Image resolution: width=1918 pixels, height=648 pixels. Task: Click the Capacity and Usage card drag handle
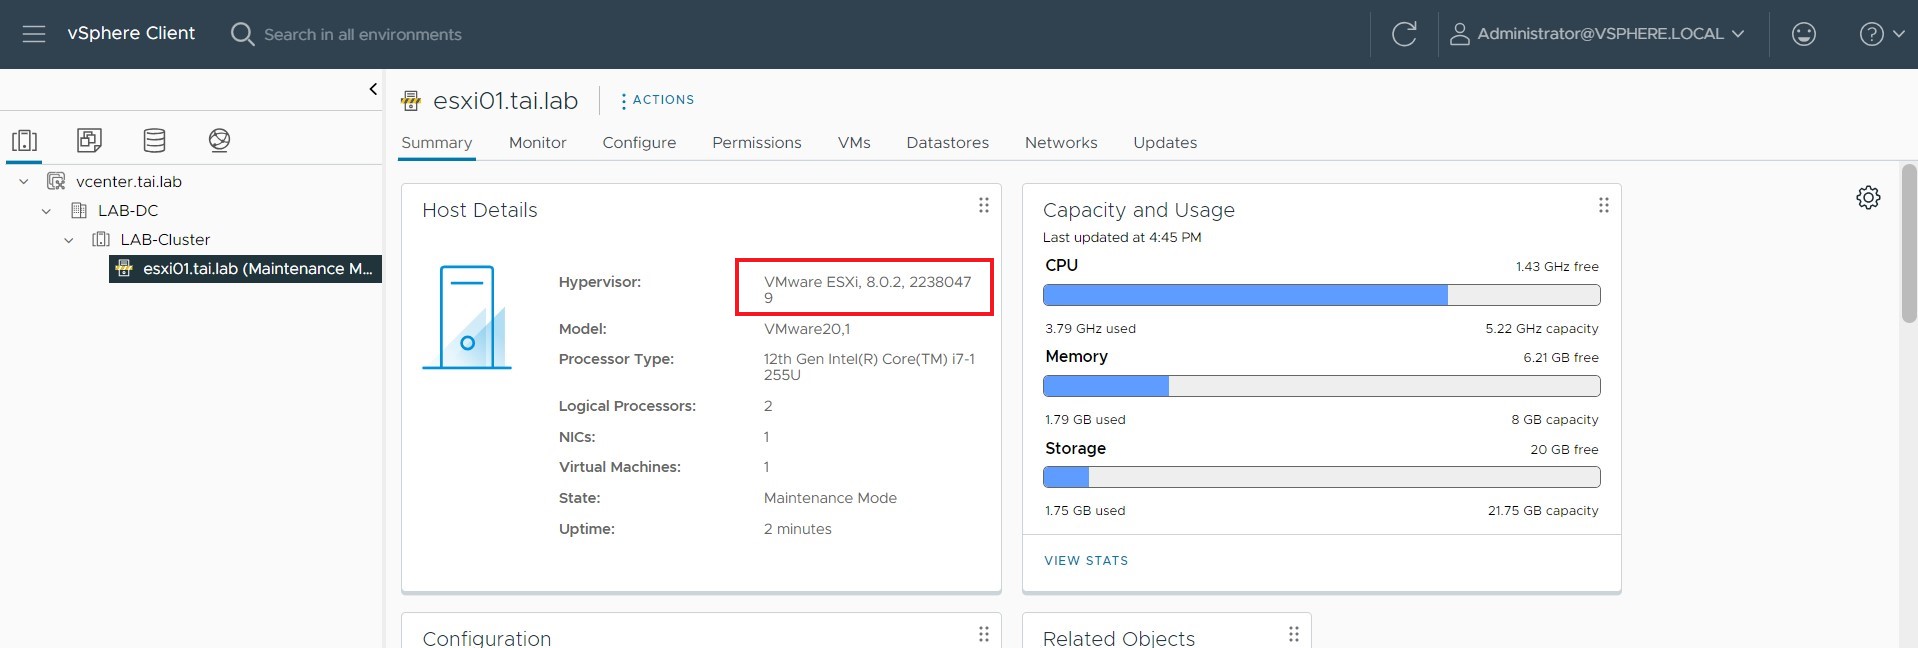1604,205
